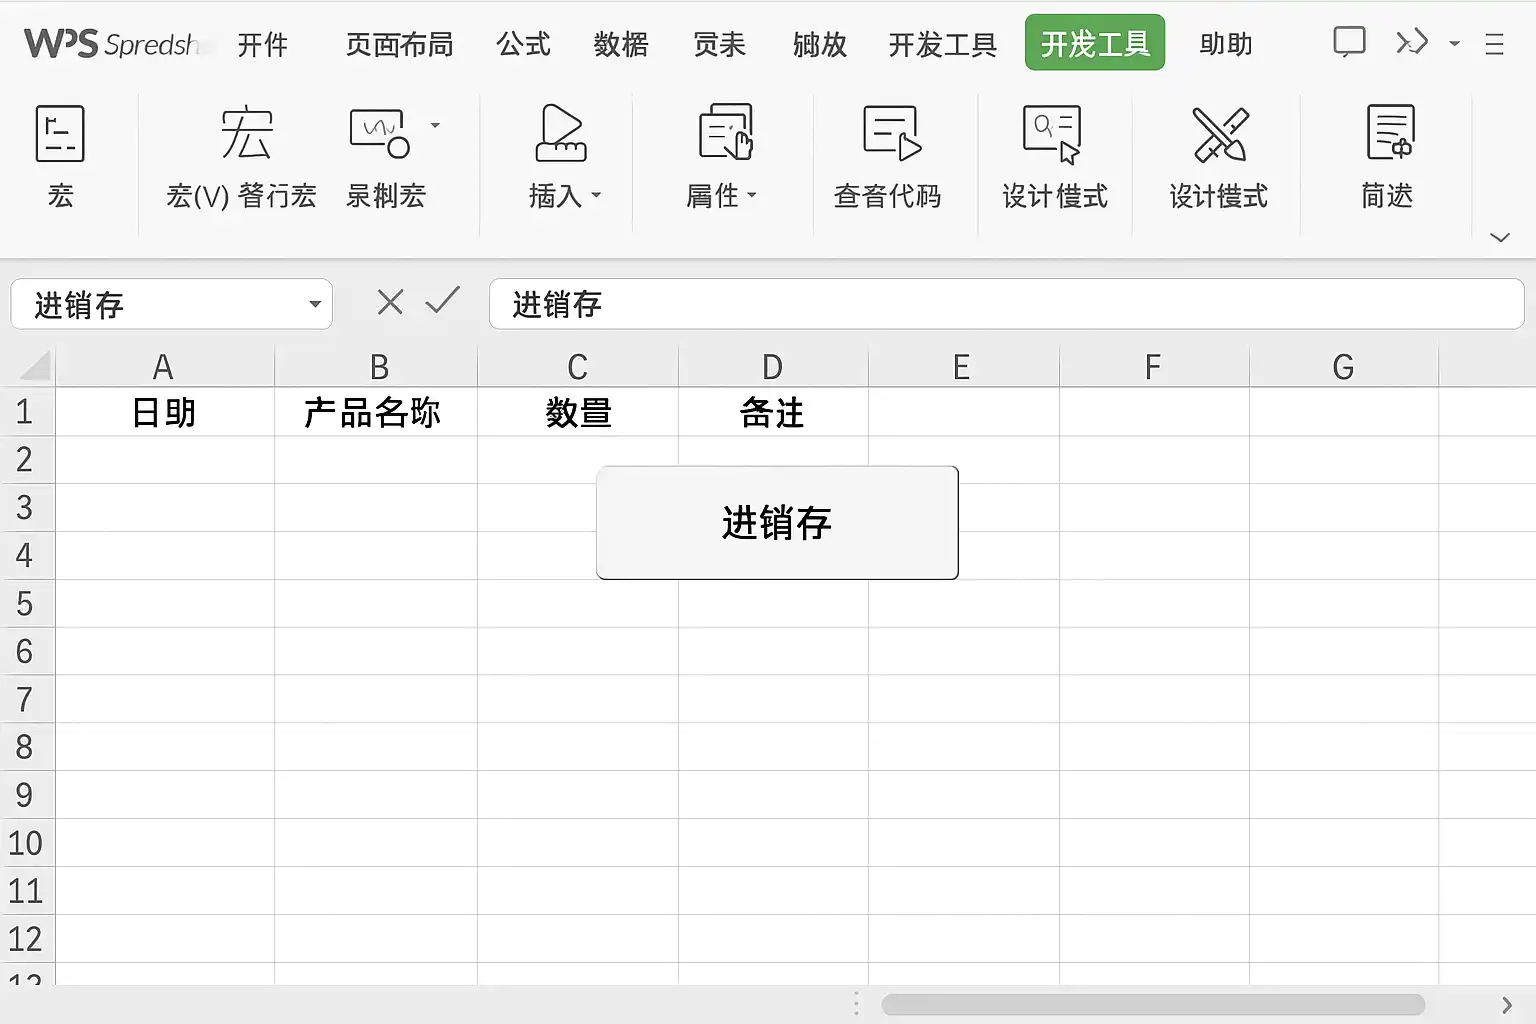The image size is (1536, 1024).
Task: Click the first macro icon in the ribbon
Action: pos(60,134)
